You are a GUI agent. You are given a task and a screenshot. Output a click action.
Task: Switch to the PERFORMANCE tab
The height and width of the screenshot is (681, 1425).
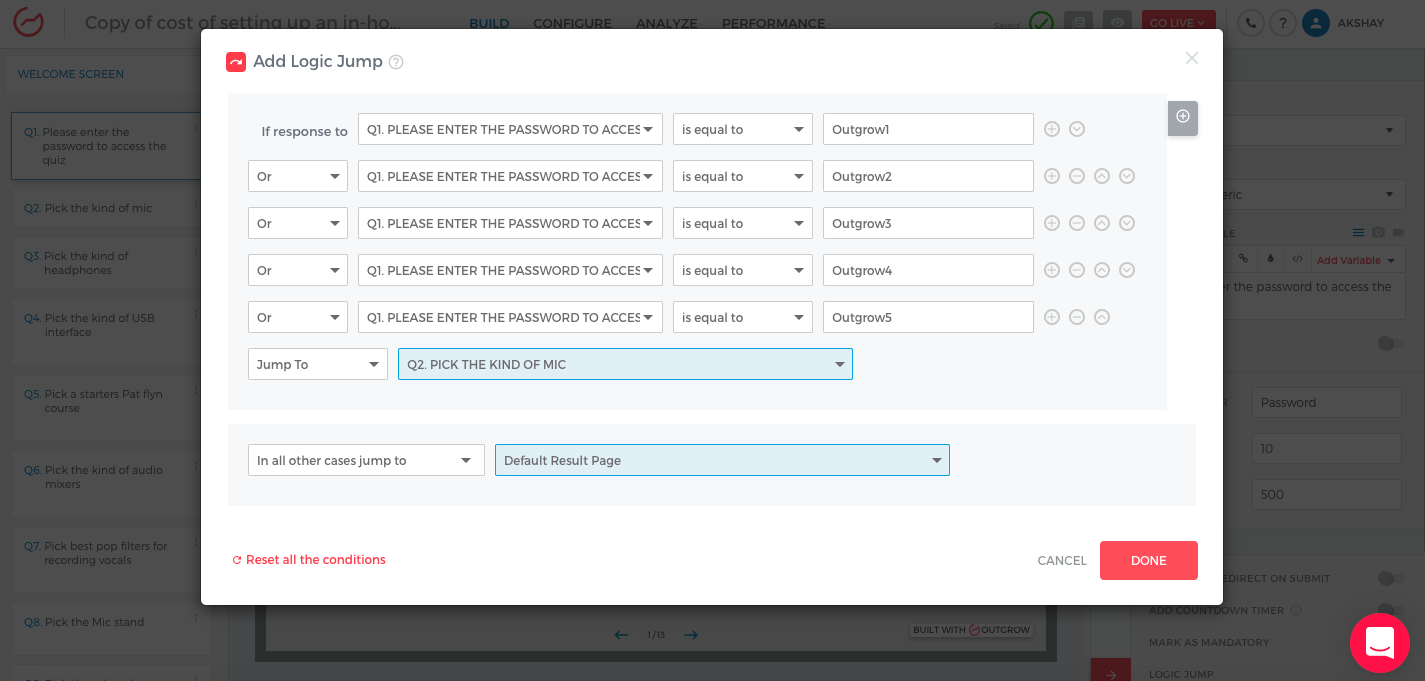pos(774,23)
